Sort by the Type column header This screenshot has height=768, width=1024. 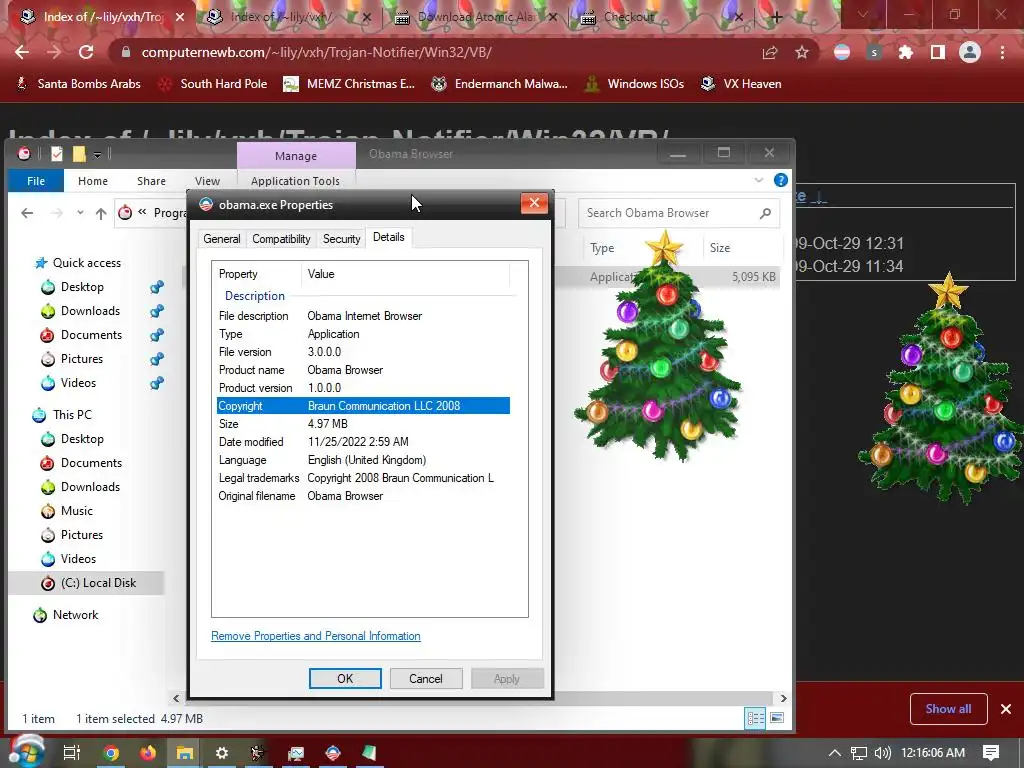pos(601,248)
